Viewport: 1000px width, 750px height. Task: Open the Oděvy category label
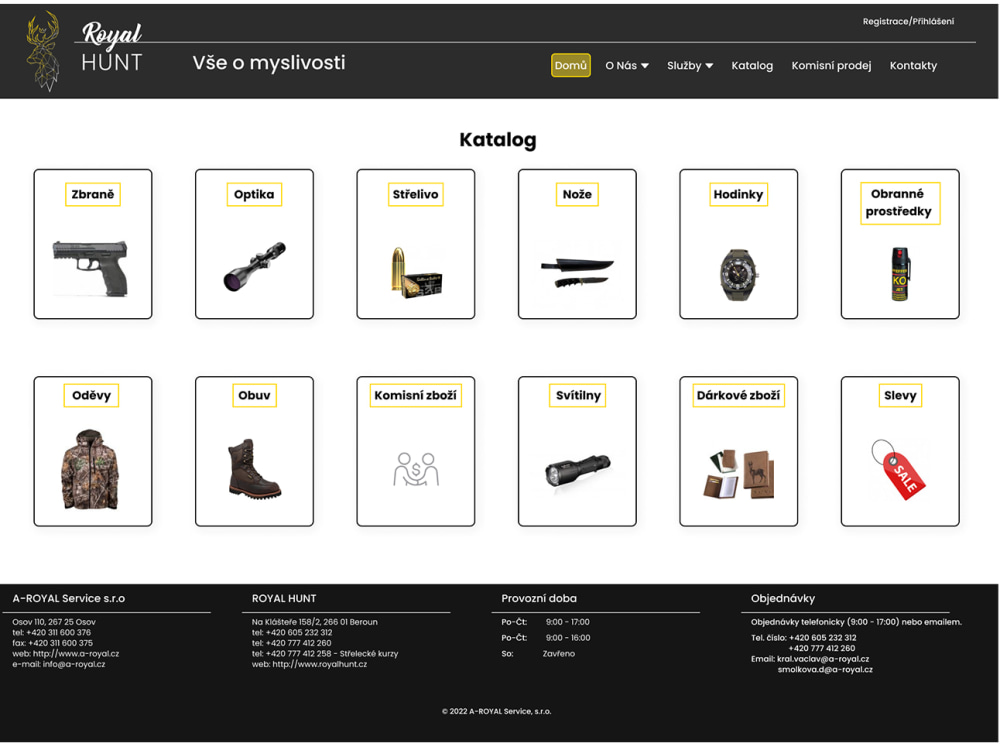coord(91,395)
